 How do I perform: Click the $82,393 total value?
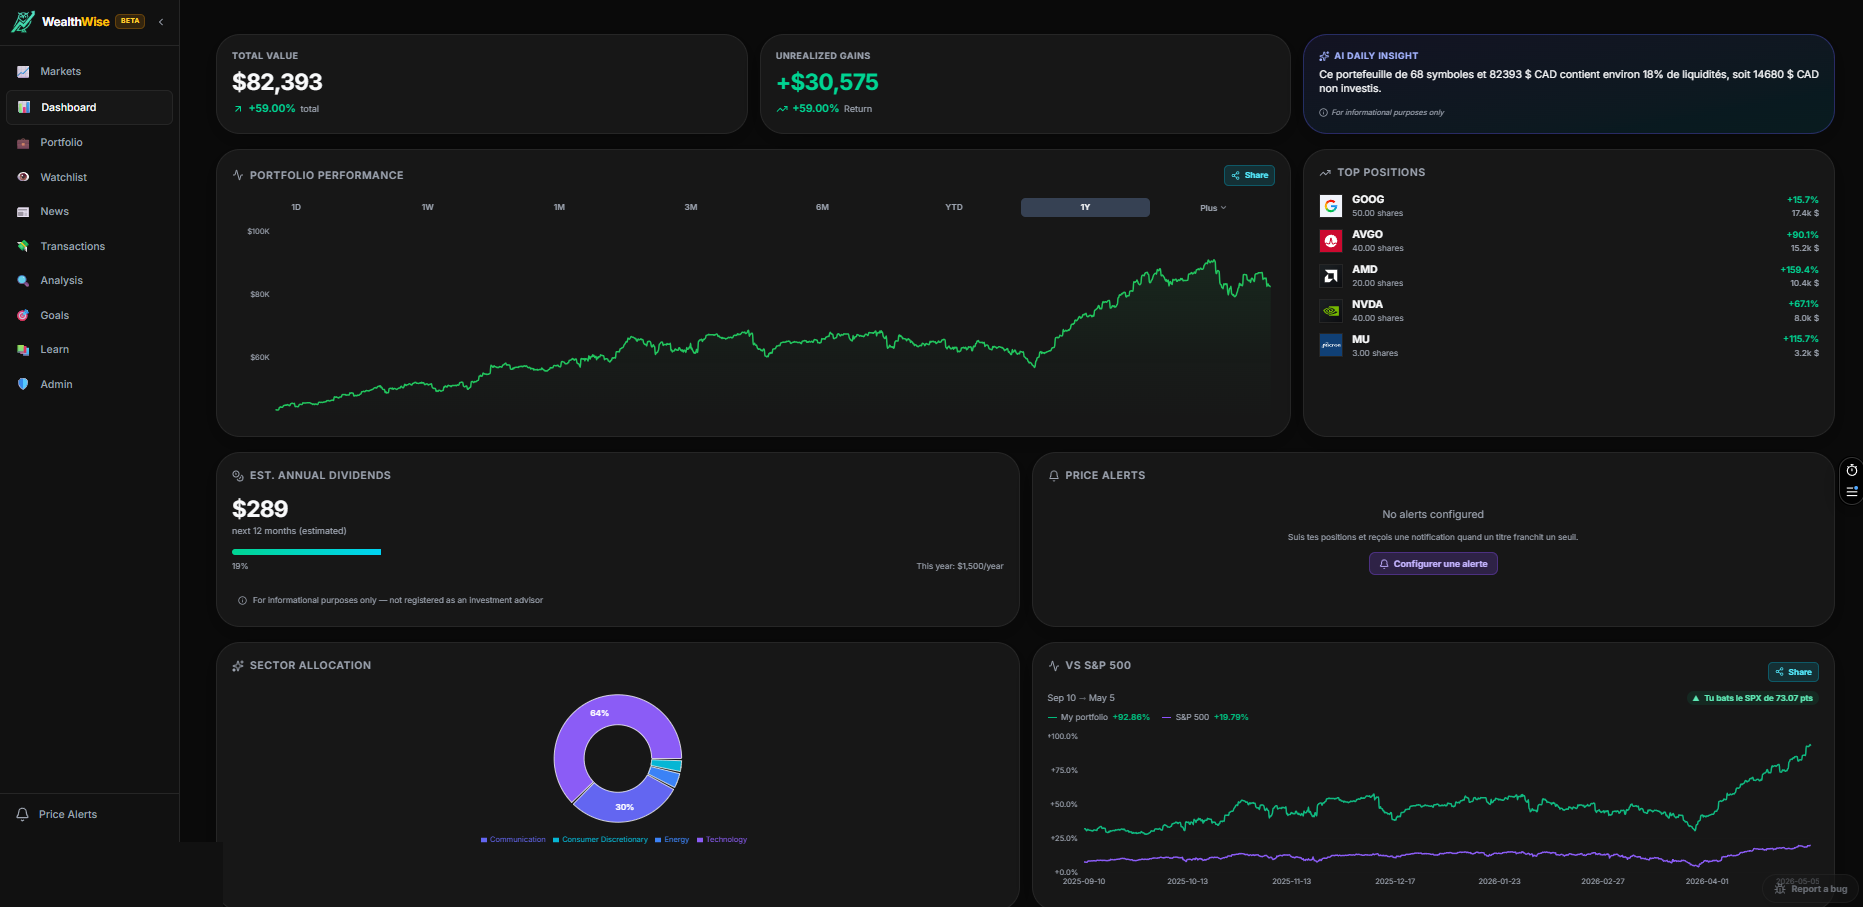tap(277, 83)
